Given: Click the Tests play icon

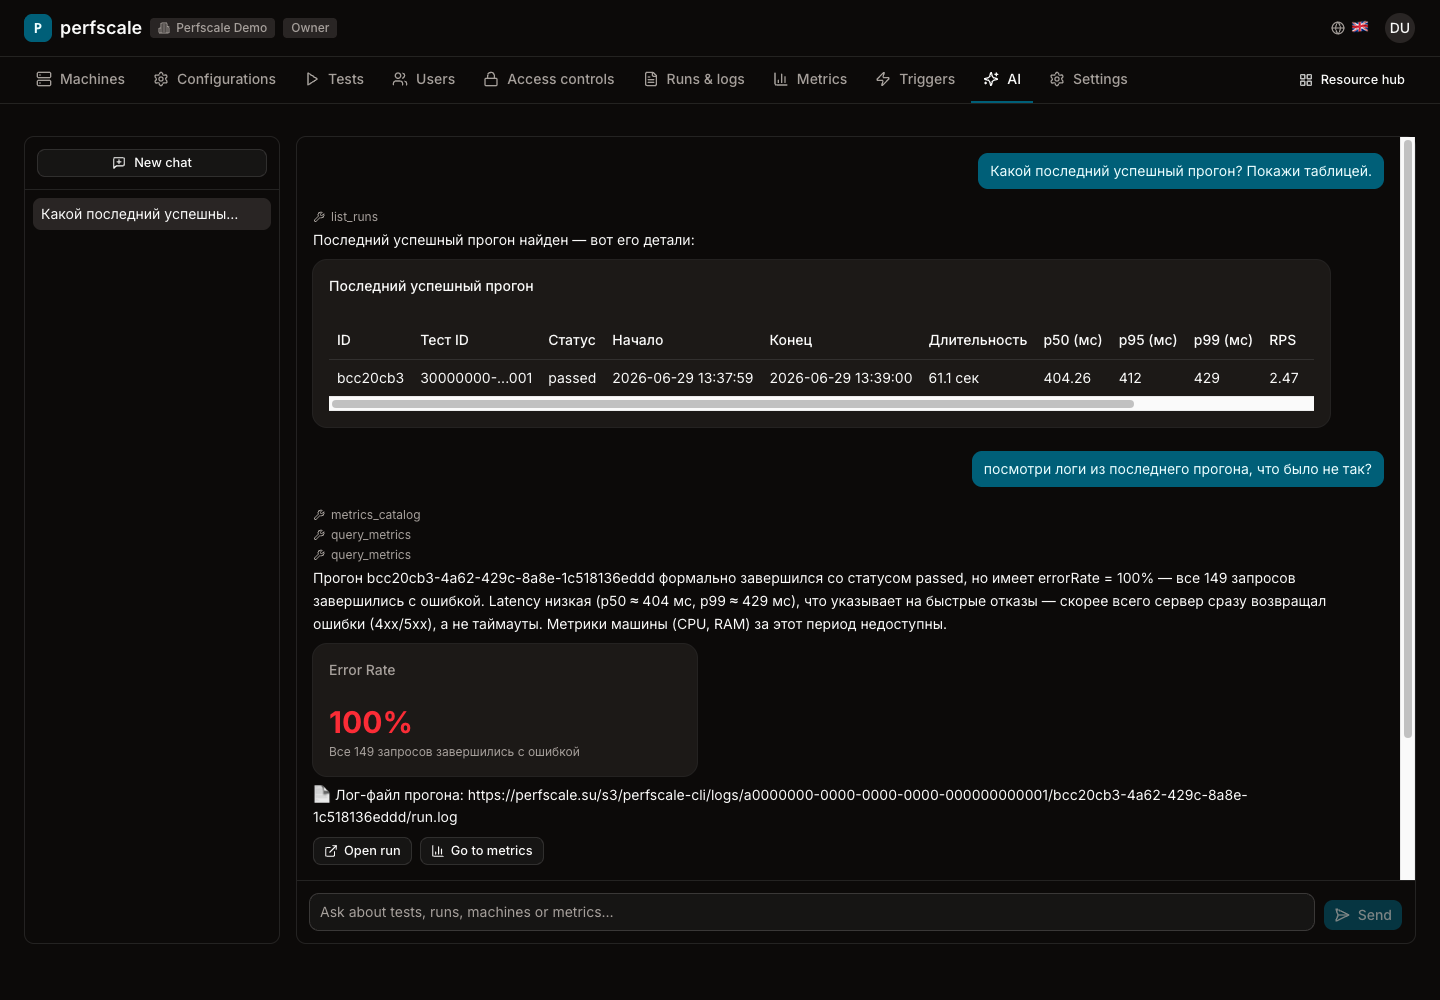Looking at the screenshot, I should tap(312, 79).
